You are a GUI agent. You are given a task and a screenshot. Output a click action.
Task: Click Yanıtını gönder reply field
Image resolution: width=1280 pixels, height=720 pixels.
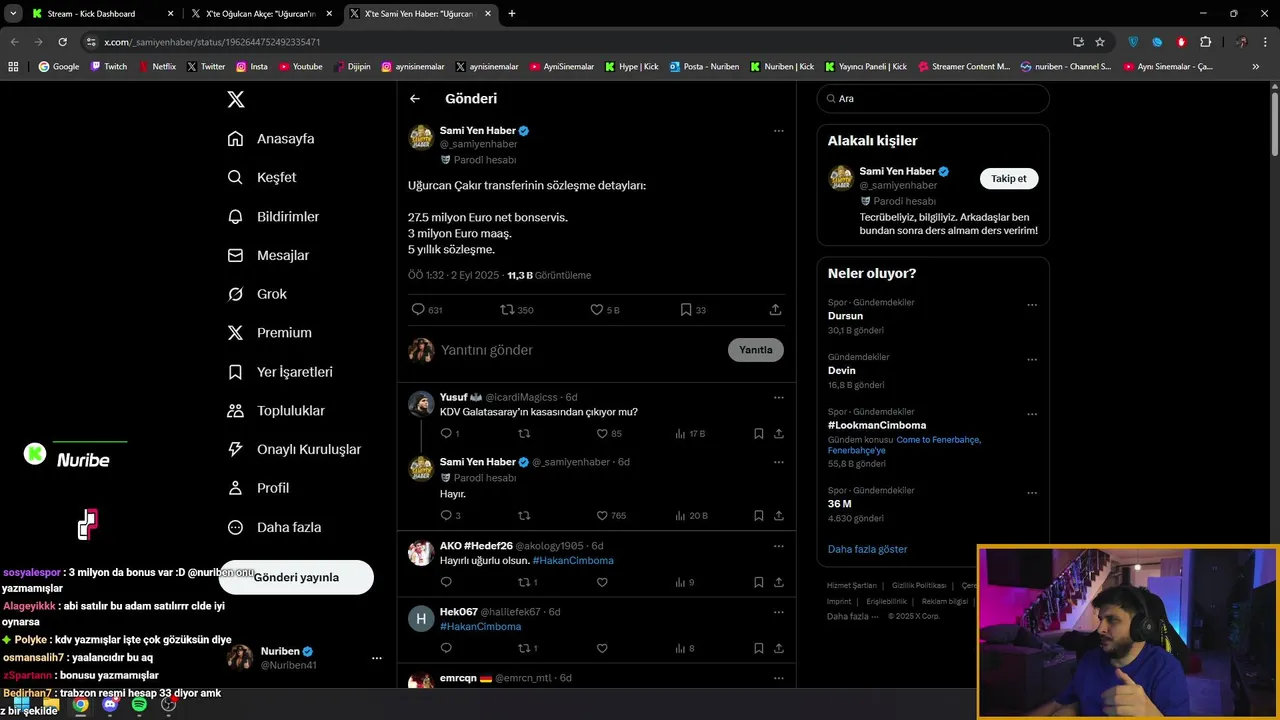[580, 350]
